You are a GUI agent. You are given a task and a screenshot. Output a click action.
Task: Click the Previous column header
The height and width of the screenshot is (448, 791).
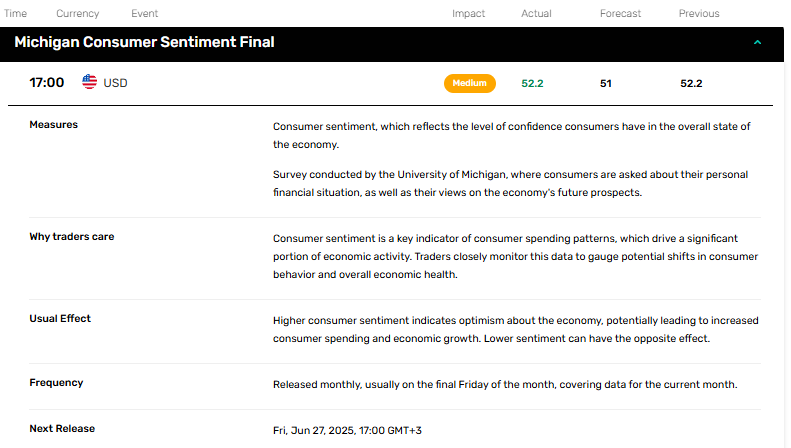(699, 14)
